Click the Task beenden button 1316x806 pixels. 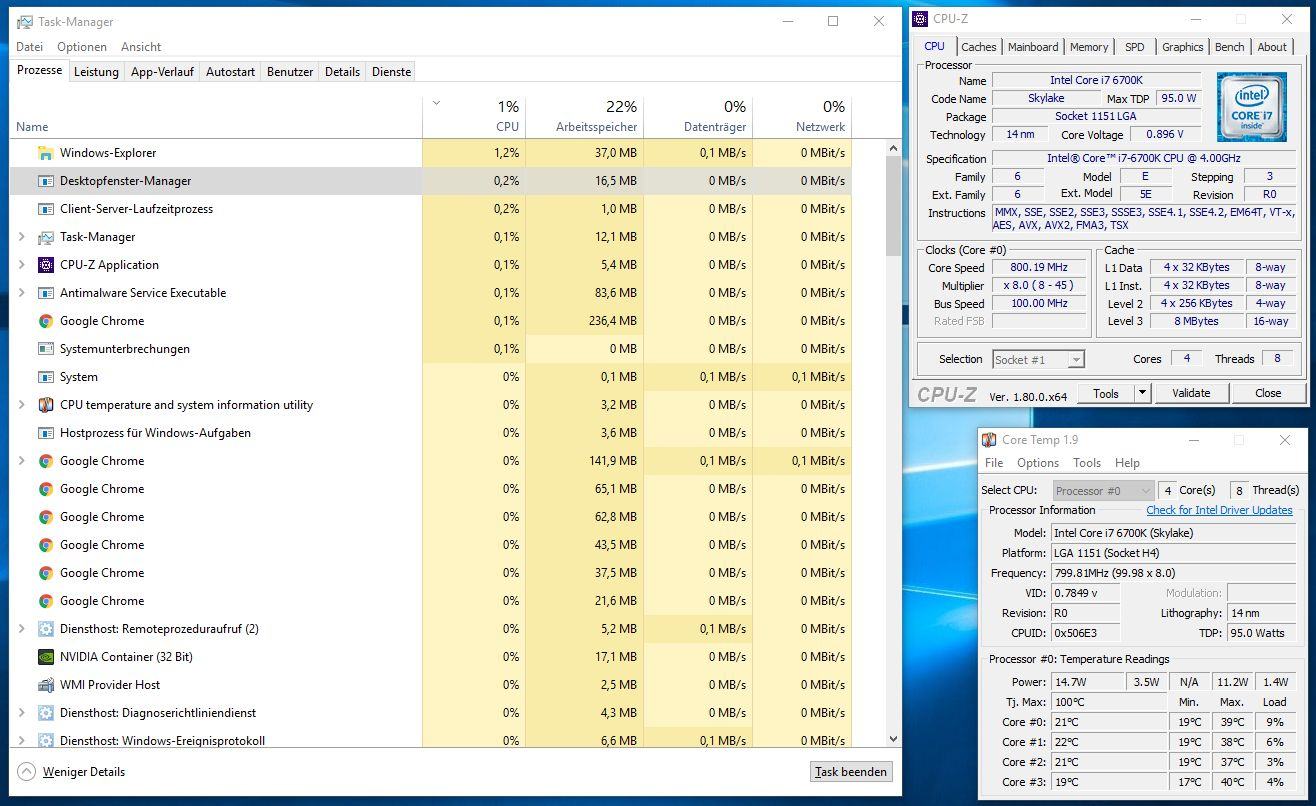pyautogui.click(x=851, y=772)
